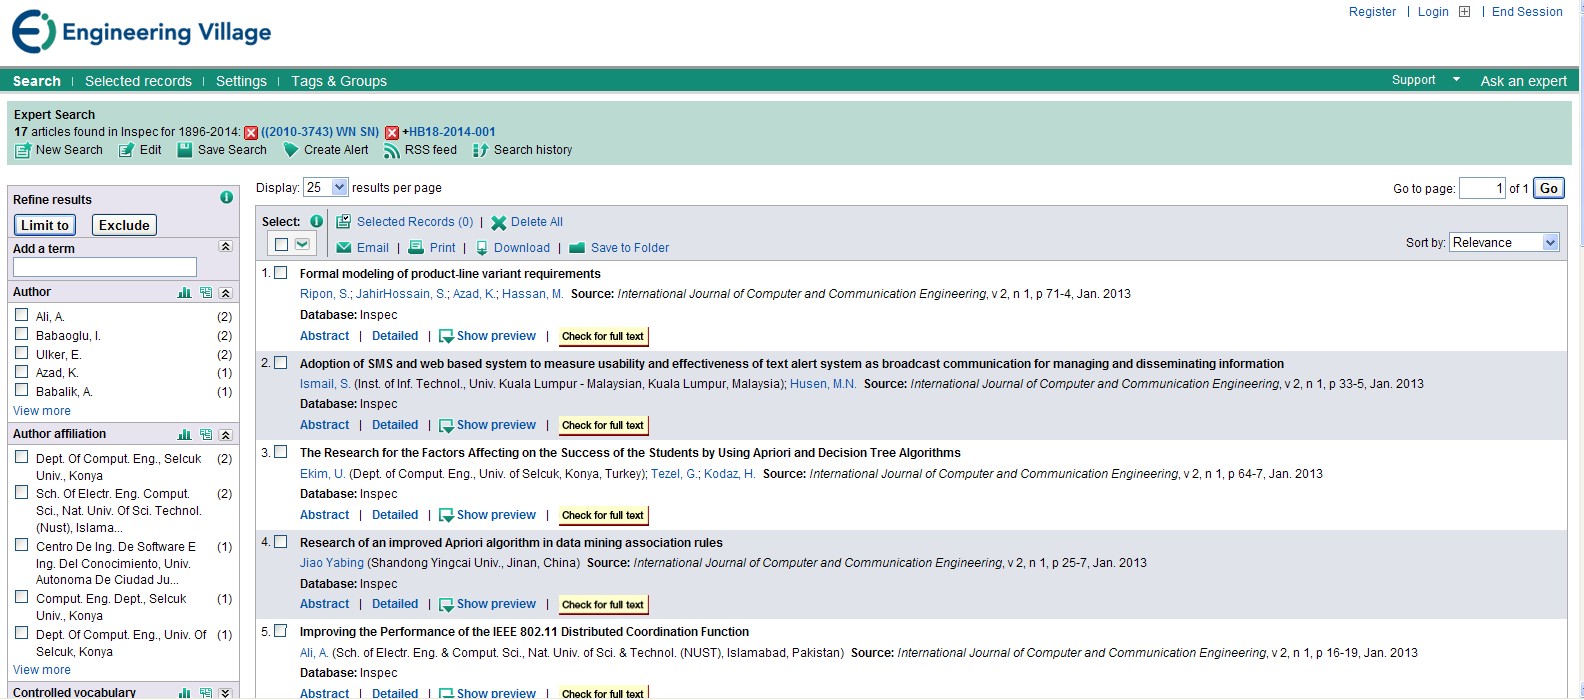Click the Download icon

(482, 248)
